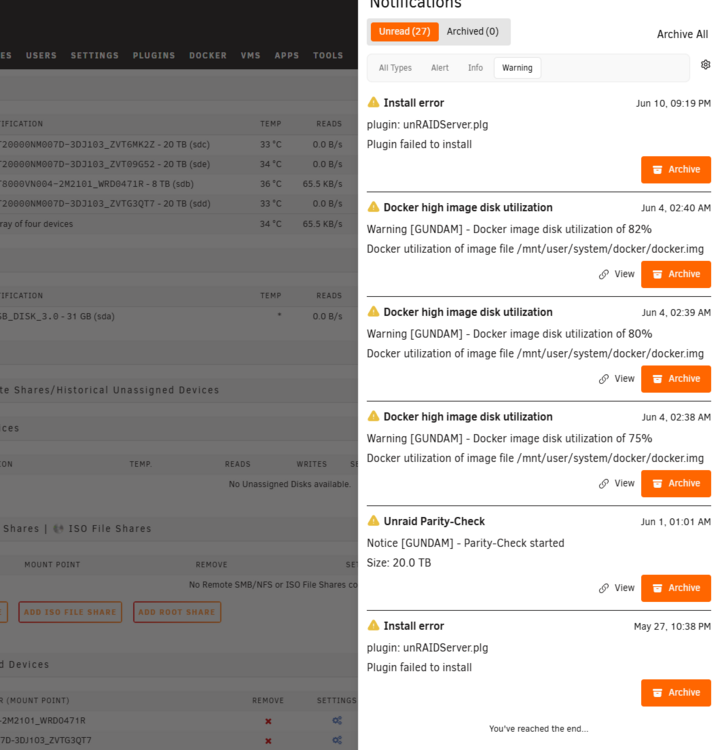The image size is (720, 750).
Task: Click 'Size: 20.0 TB' text
Action: coord(399,563)
